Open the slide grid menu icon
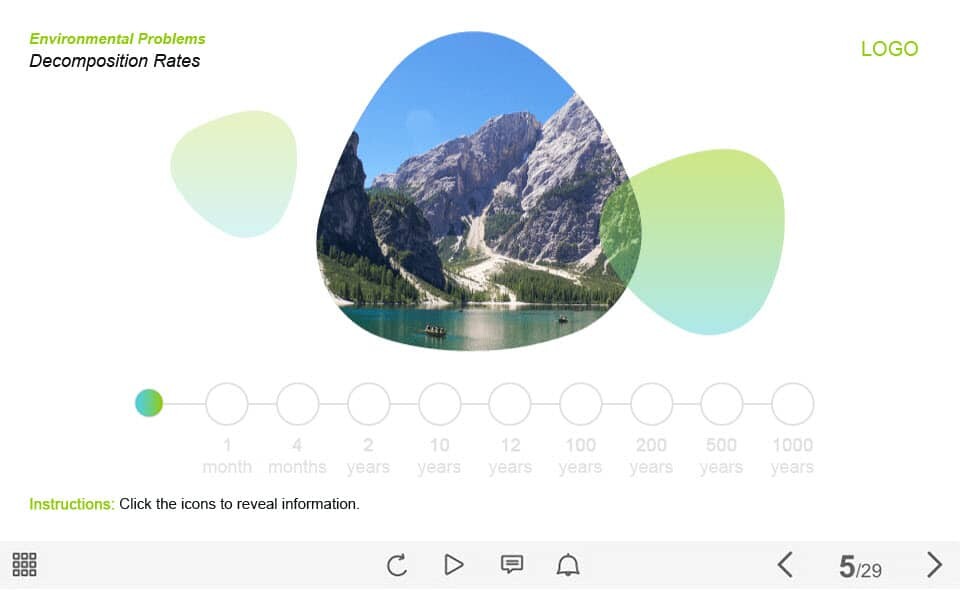Screen dimensions: 960x590 pos(24,564)
